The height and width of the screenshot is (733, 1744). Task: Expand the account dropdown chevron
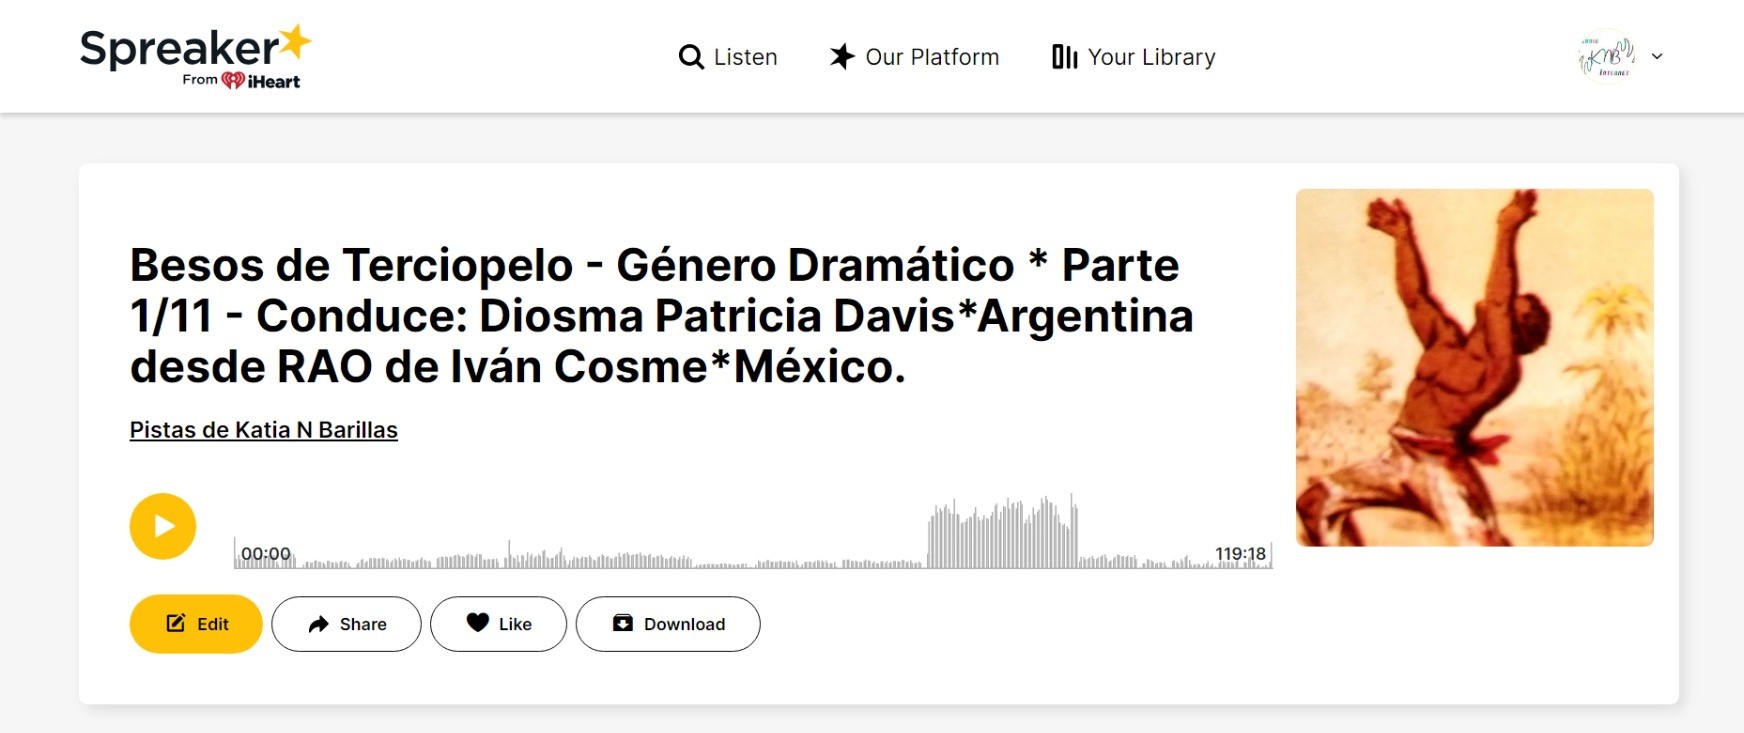[x=1657, y=57]
